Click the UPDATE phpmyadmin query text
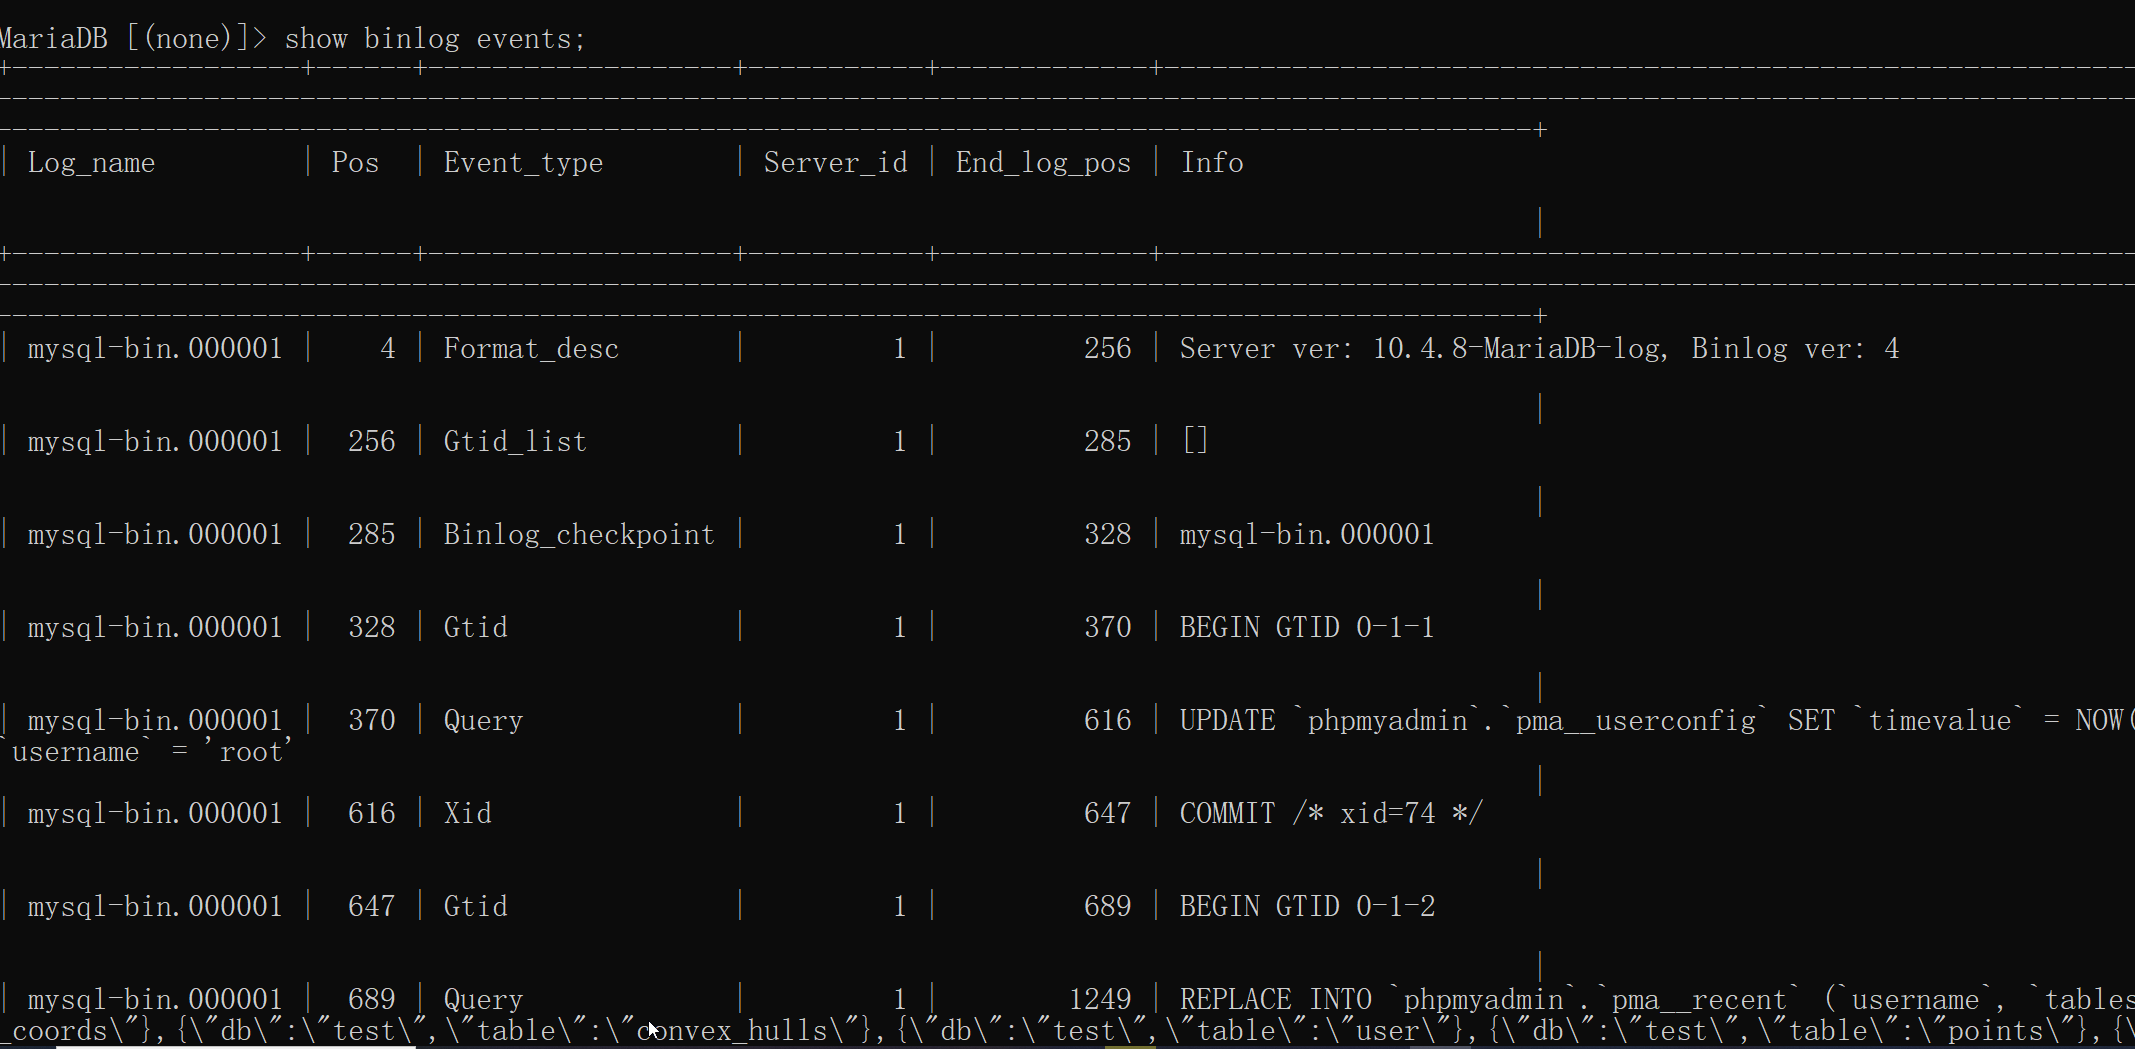 [x=1500, y=719]
